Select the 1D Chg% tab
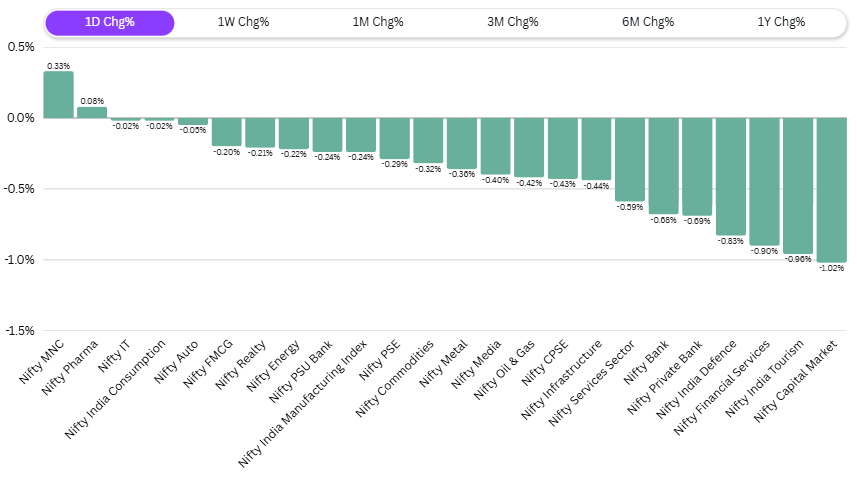Screen dimensions: 857x477 coord(110,23)
